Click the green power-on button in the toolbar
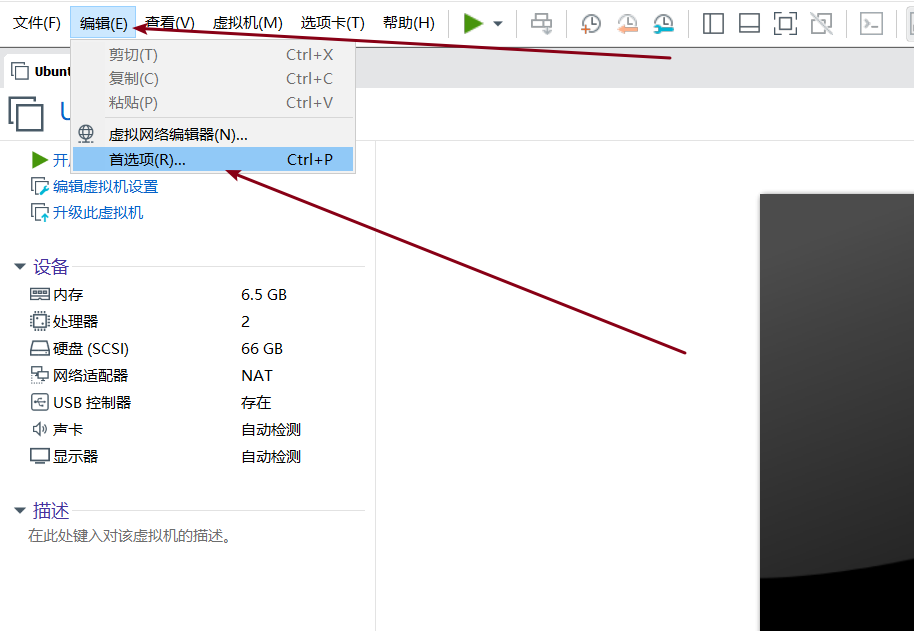The image size is (914, 631). pyautogui.click(x=473, y=23)
